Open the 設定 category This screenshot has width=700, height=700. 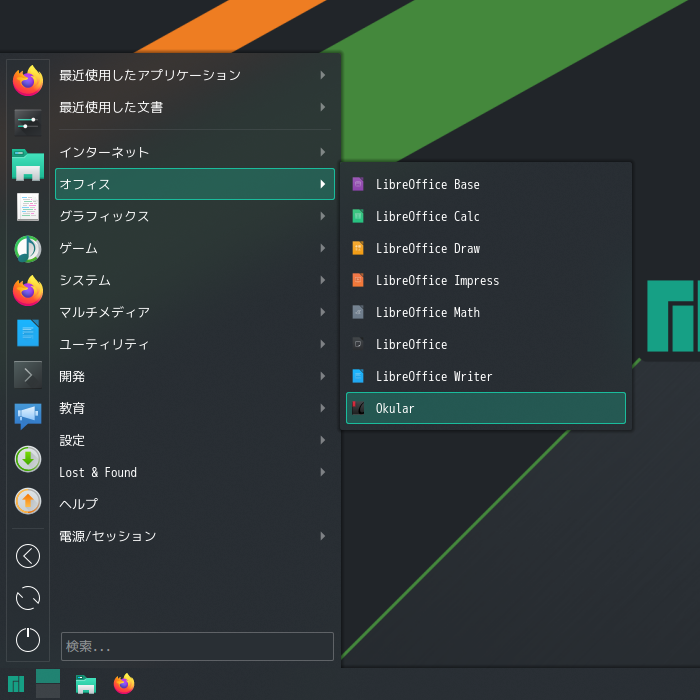pyautogui.click(x=195, y=440)
